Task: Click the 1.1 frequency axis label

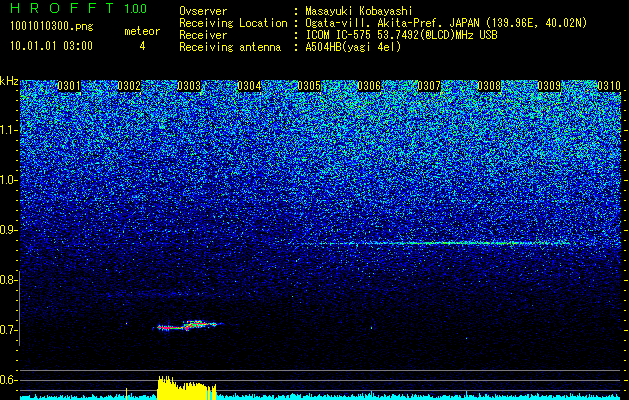Action: click(9, 130)
